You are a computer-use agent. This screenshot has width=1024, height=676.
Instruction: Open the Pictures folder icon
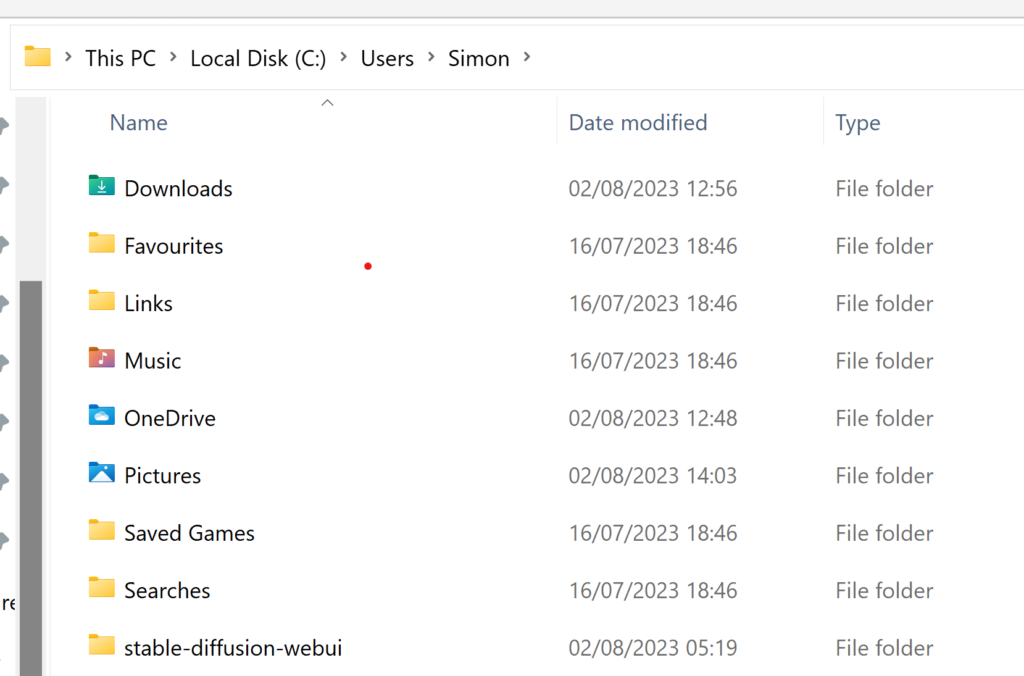tap(100, 474)
